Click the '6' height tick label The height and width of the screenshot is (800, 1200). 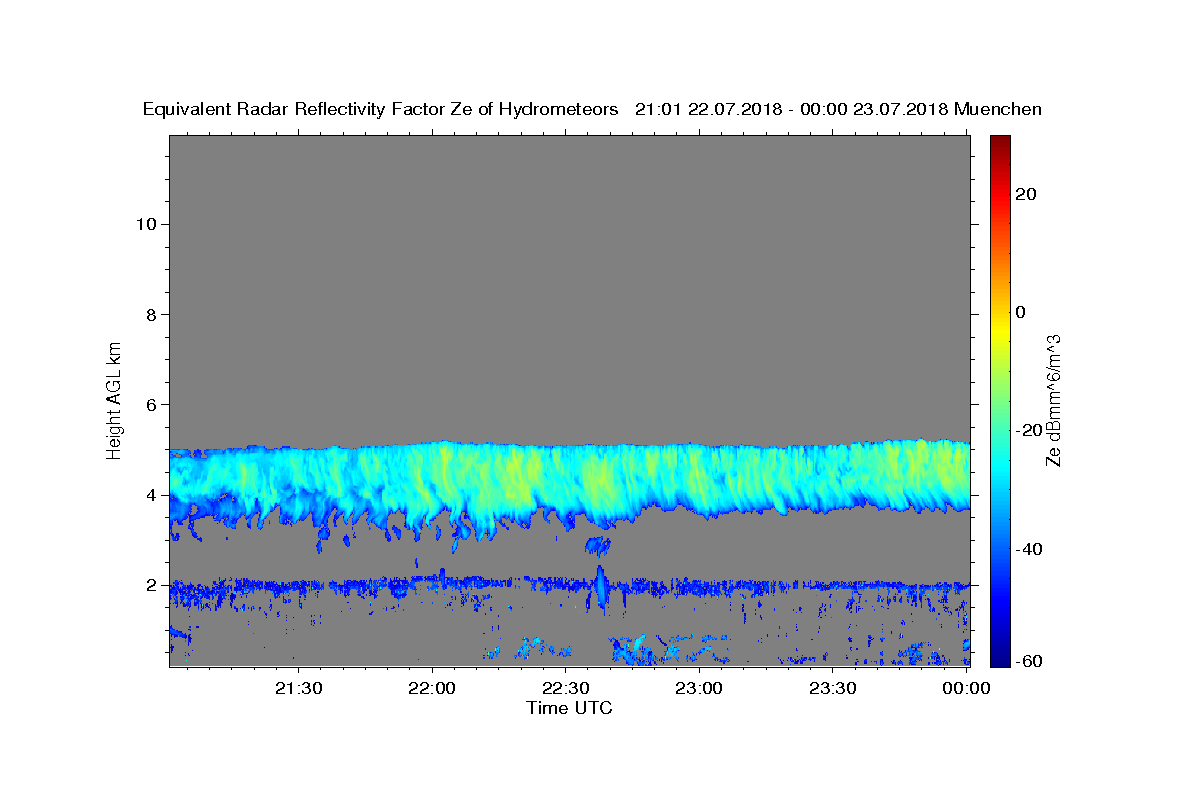149,405
